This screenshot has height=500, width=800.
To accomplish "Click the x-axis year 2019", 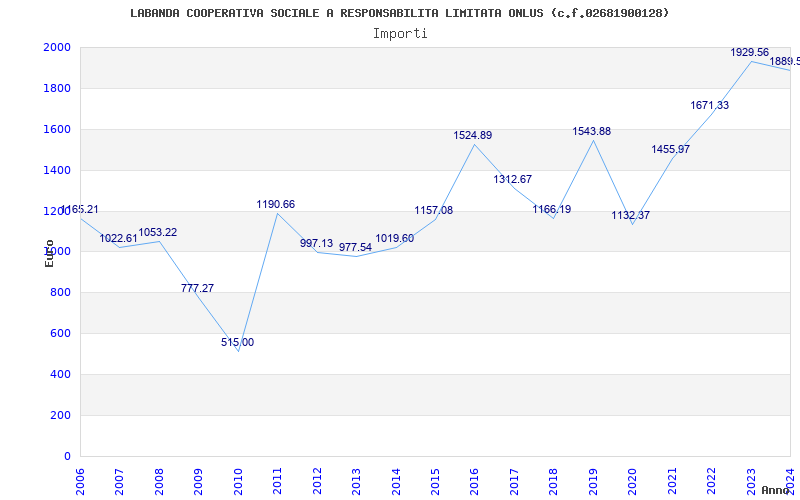I will click(593, 482).
